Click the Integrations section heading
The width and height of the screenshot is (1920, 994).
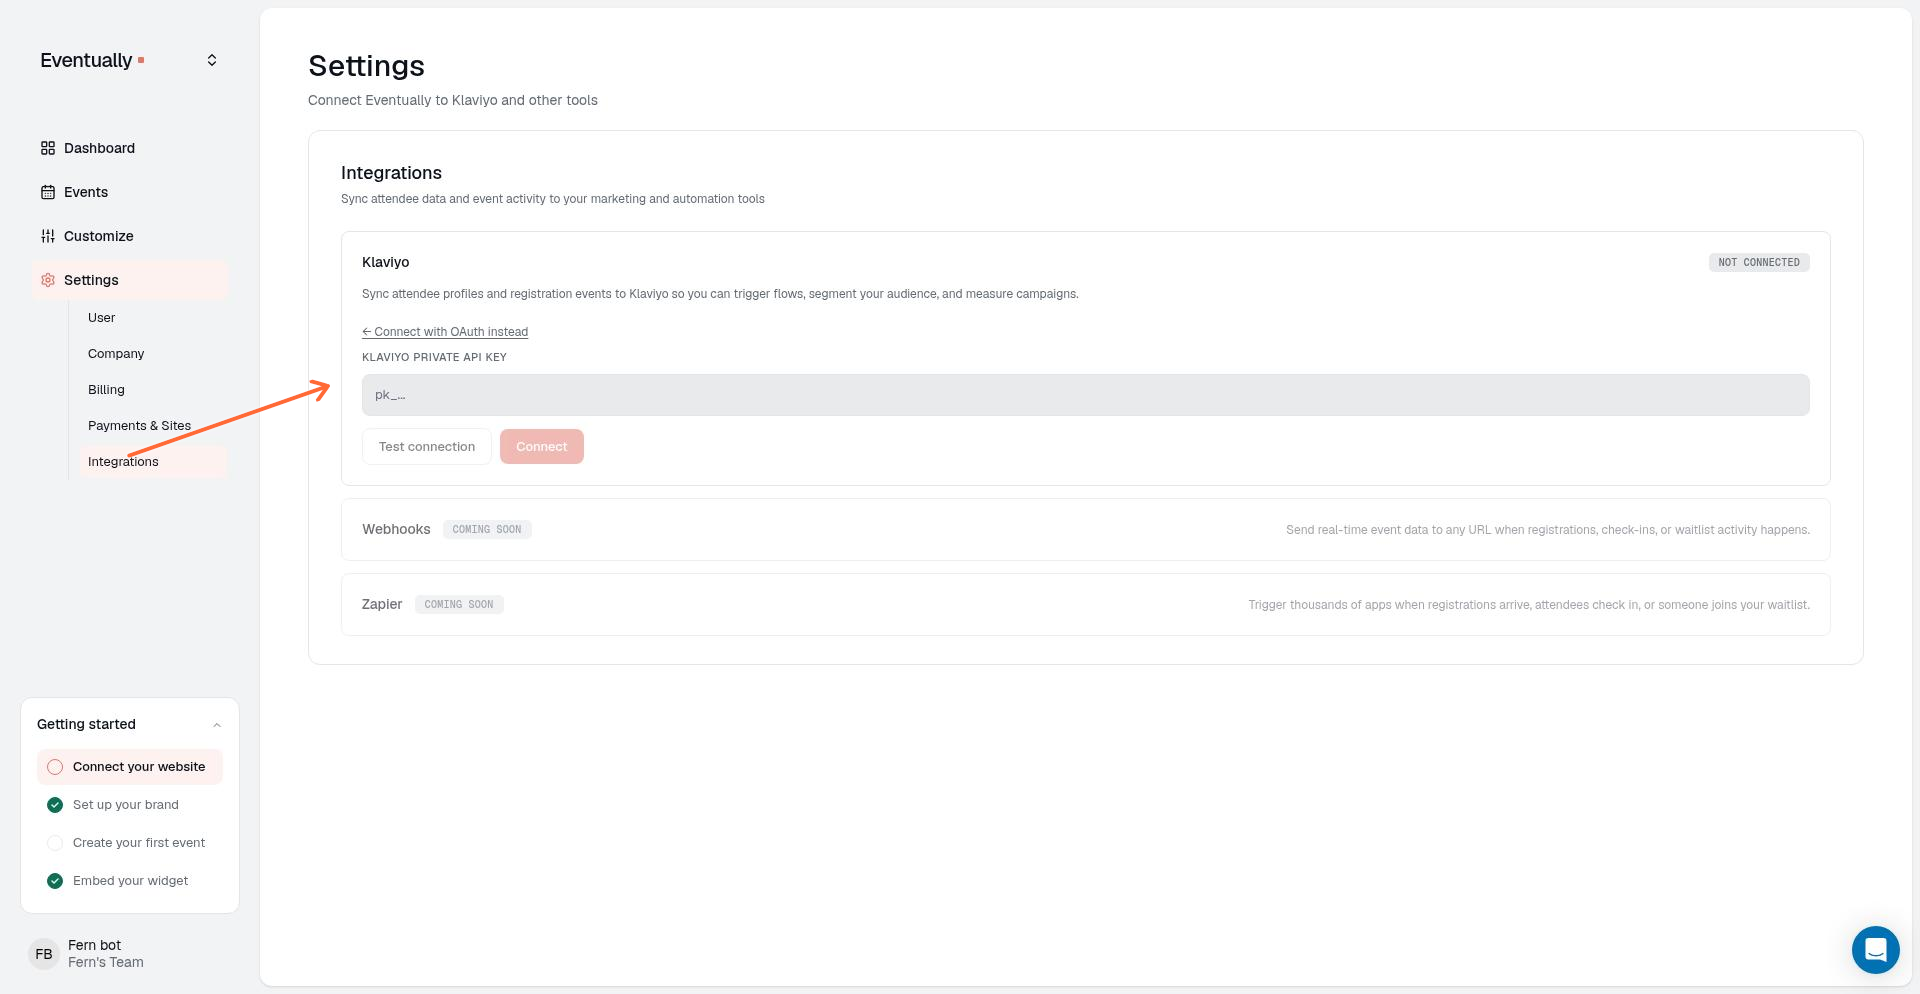(391, 173)
